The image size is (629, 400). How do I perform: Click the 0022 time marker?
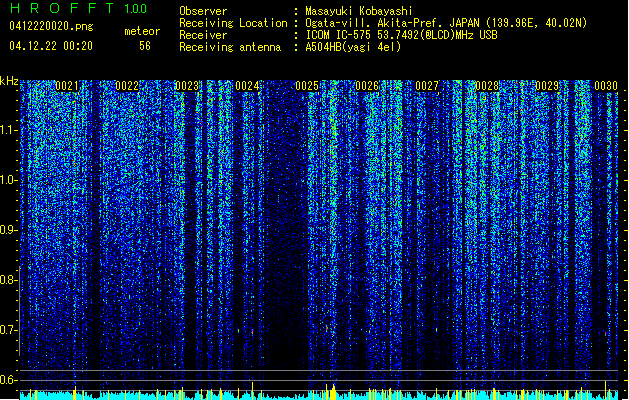click(127, 86)
